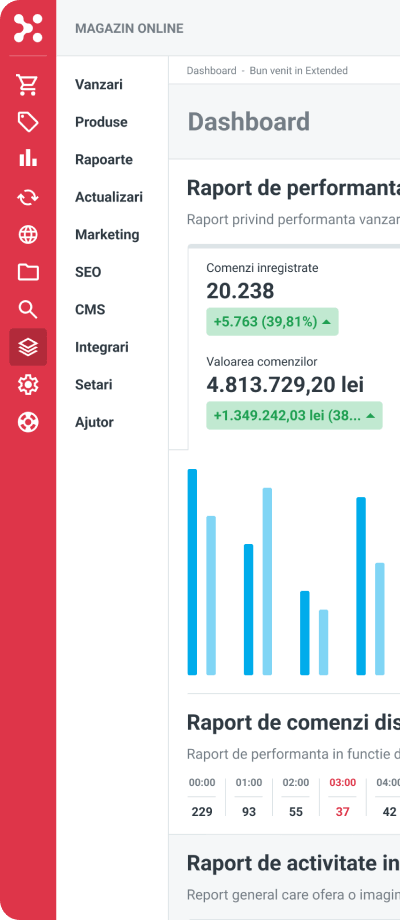The height and width of the screenshot is (920, 400).
Task: Open the bar chart reports icon
Action: (x=28, y=158)
